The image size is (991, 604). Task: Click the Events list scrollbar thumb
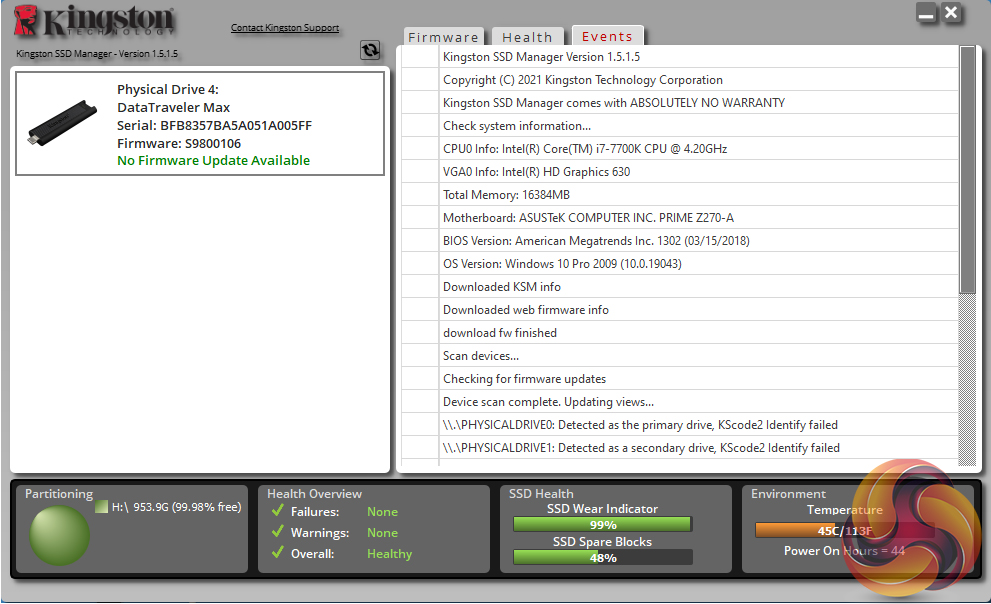pos(967,170)
